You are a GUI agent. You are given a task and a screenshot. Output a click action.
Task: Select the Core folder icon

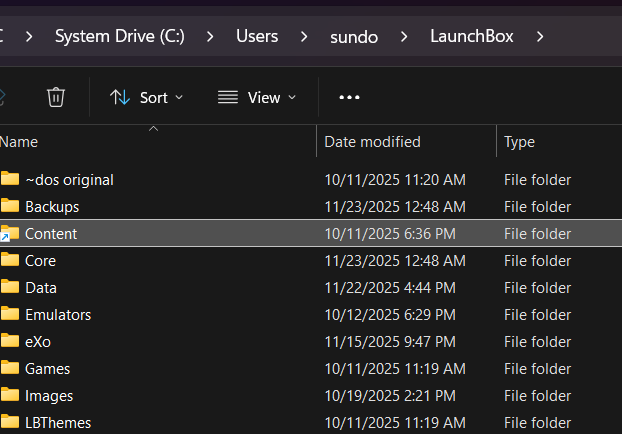point(11,261)
